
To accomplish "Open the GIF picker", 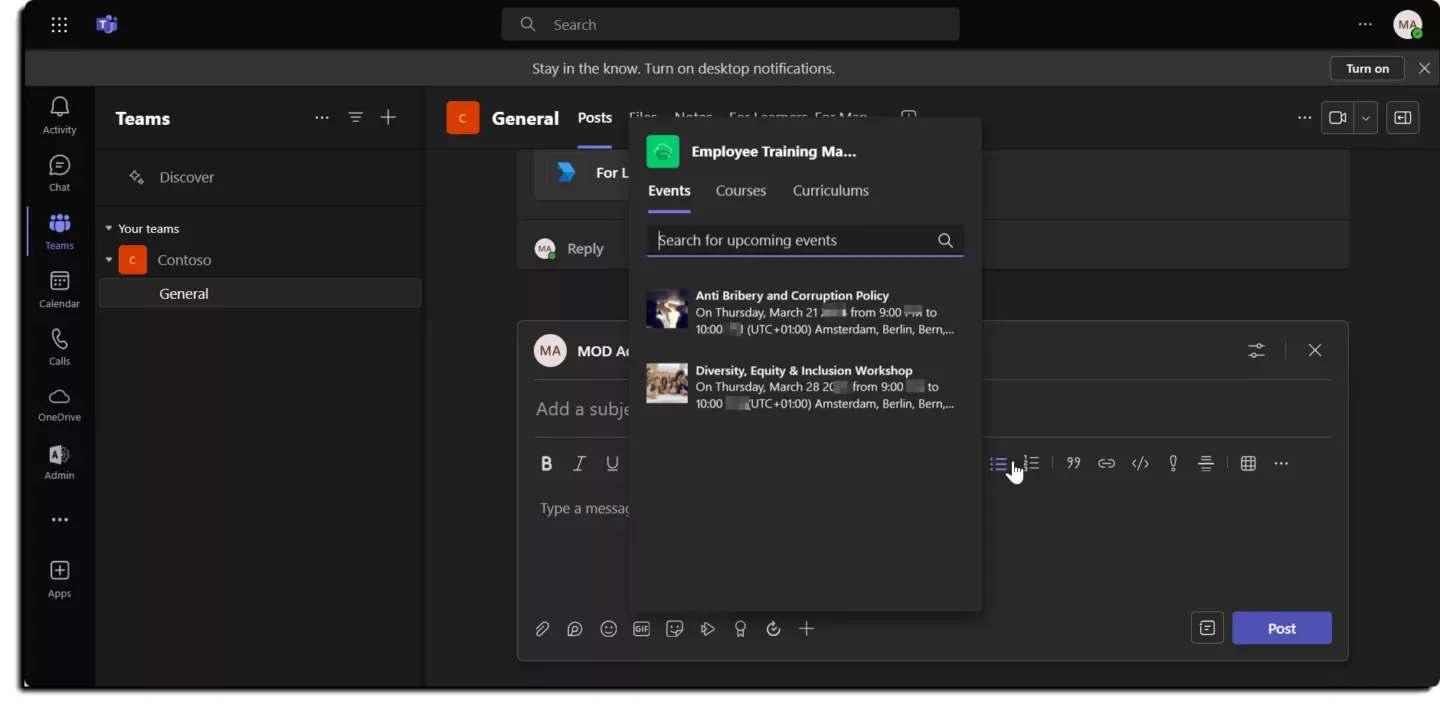I will (x=641, y=629).
